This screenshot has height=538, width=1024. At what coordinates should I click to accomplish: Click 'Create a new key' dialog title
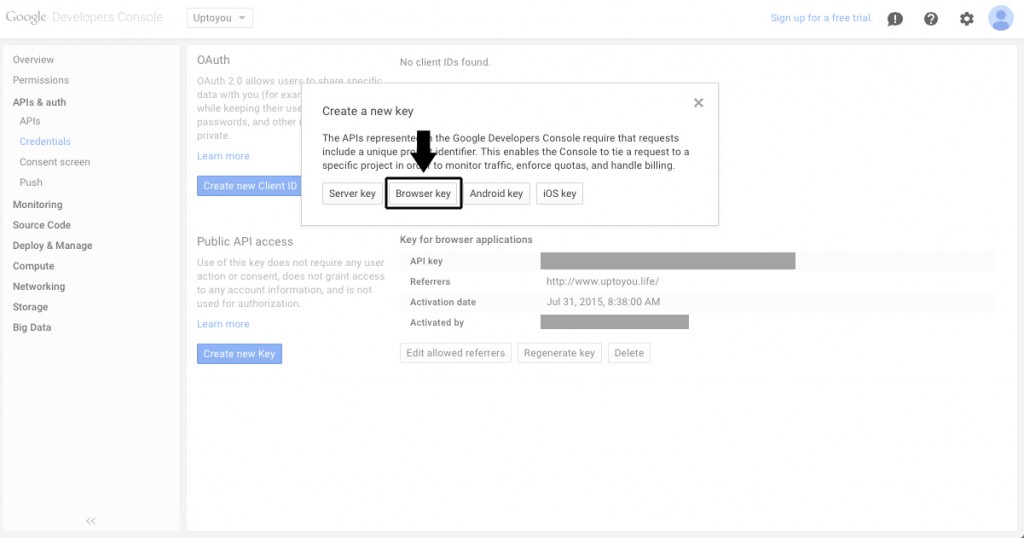point(368,111)
